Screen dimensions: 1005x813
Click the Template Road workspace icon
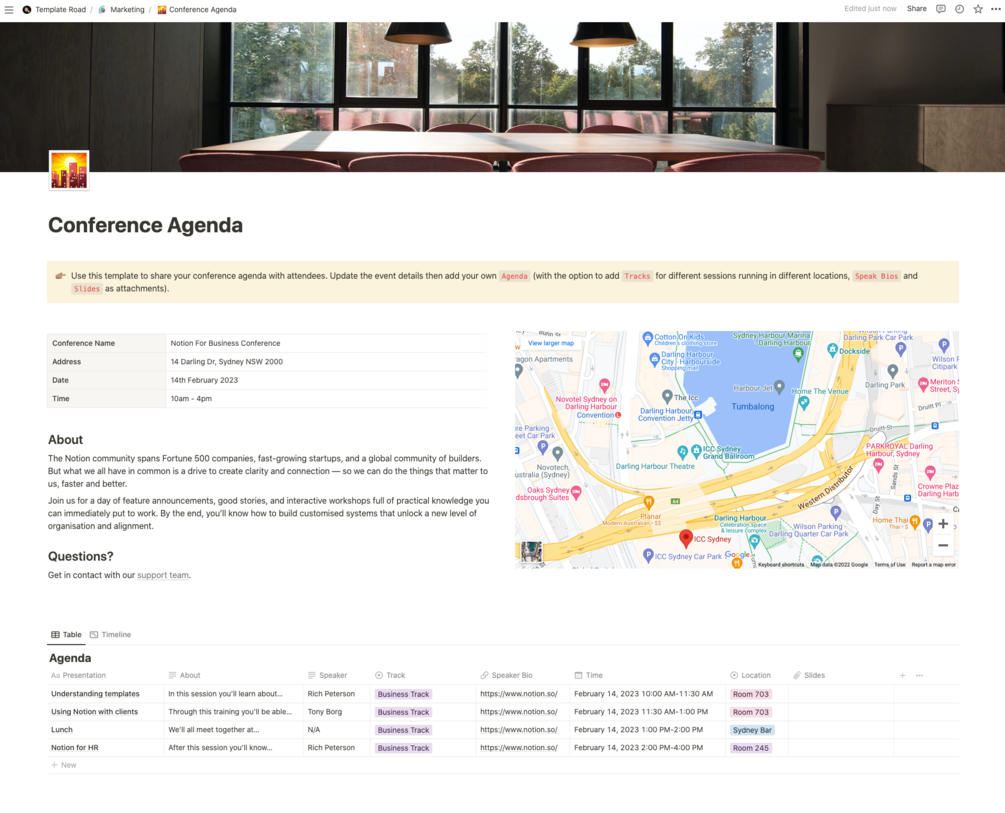[27, 10]
